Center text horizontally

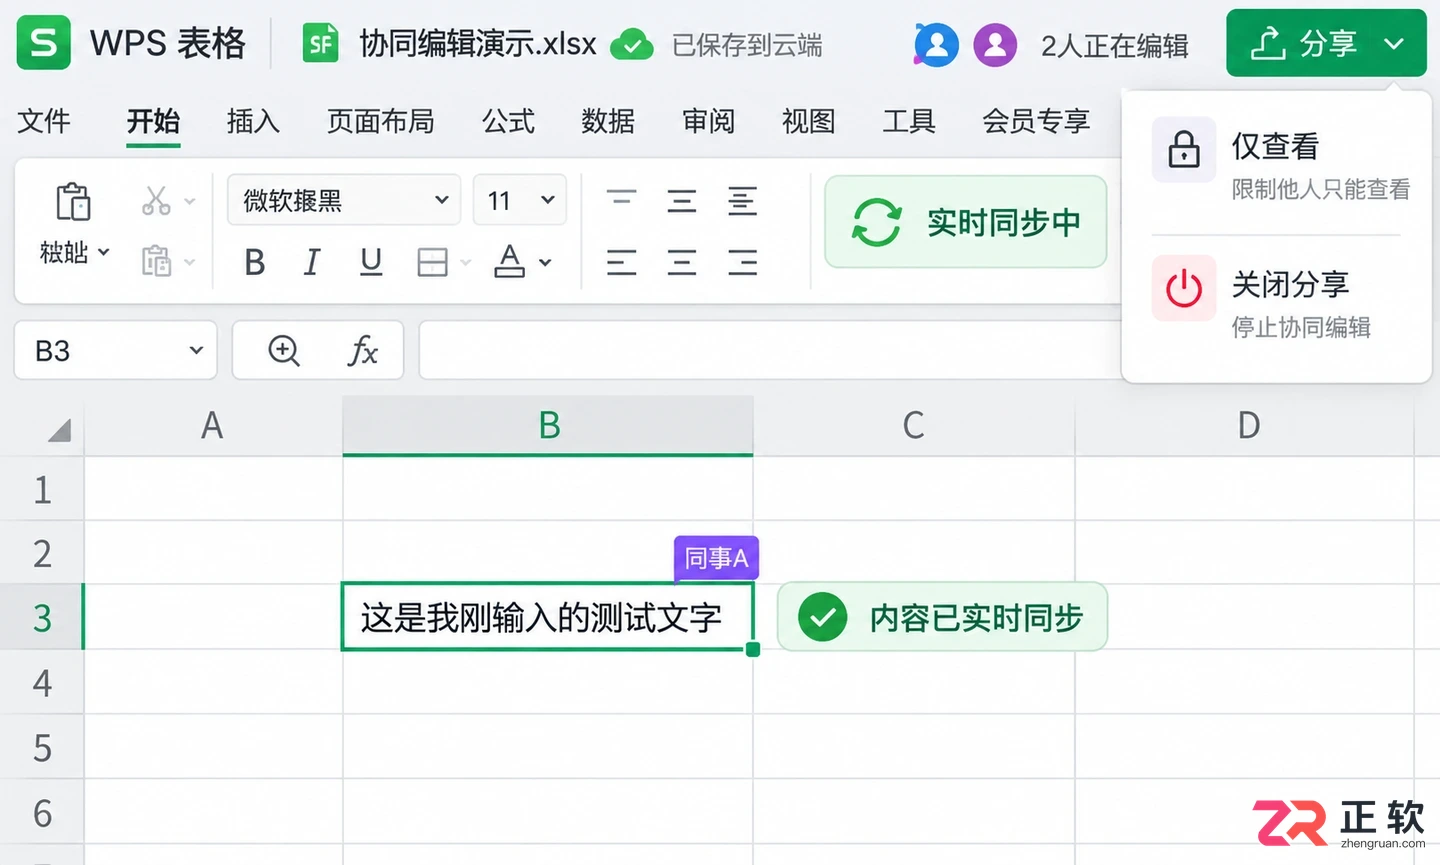[682, 262]
